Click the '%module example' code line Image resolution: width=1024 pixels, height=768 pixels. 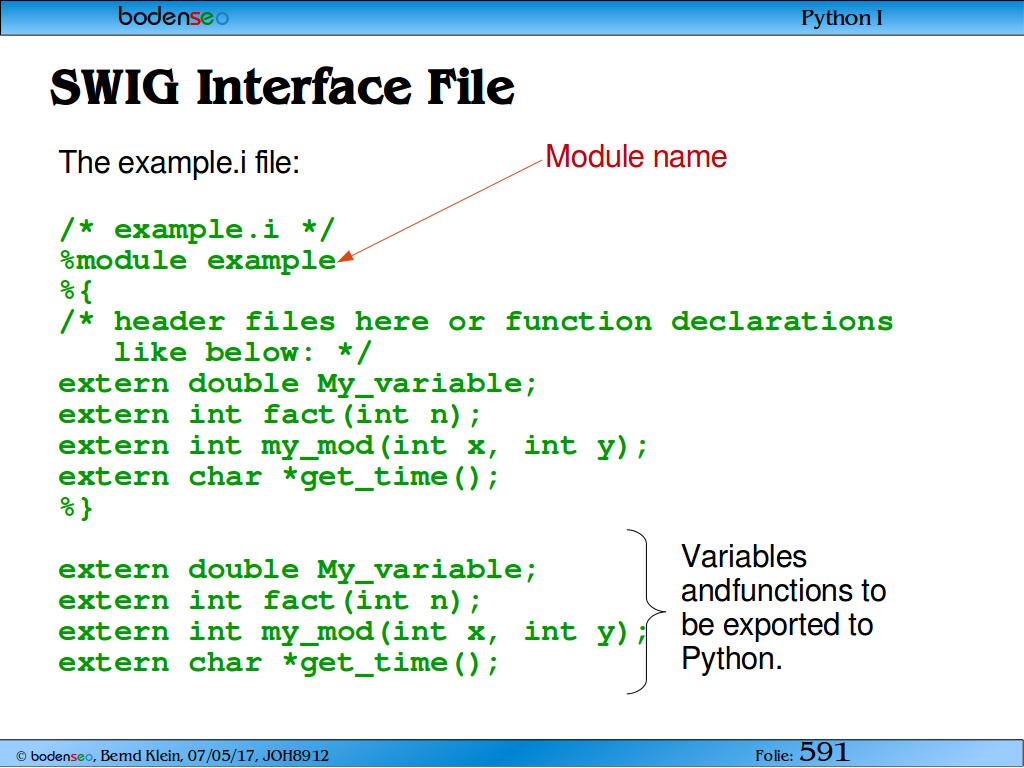coord(198,261)
